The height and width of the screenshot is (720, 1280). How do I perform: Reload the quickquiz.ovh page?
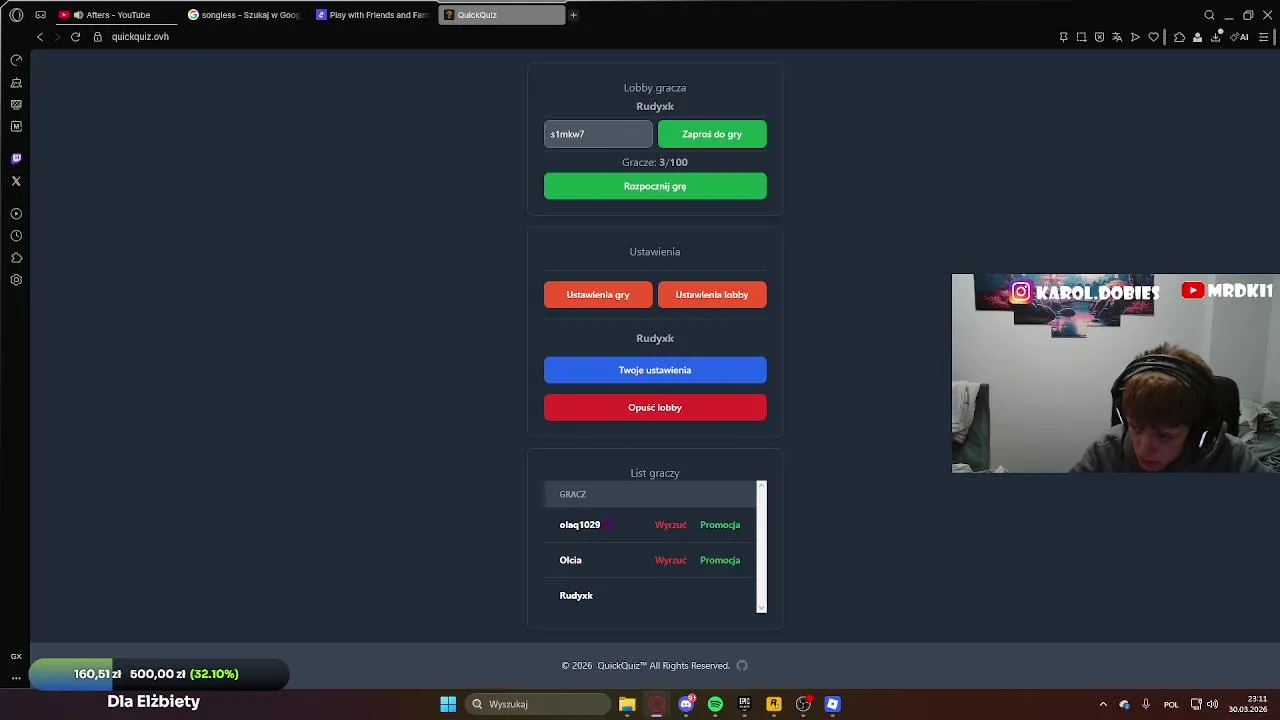75,37
